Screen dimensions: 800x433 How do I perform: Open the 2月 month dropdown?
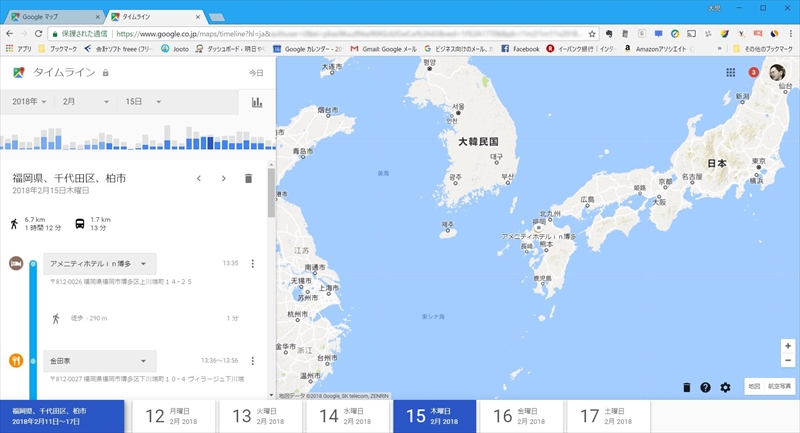click(85, 102)
